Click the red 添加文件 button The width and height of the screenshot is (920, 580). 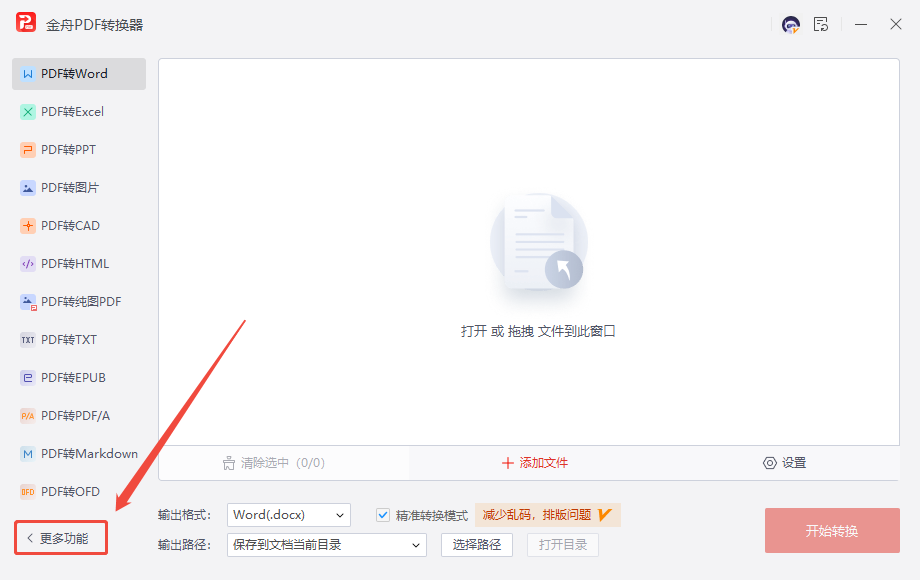[535, 463]
